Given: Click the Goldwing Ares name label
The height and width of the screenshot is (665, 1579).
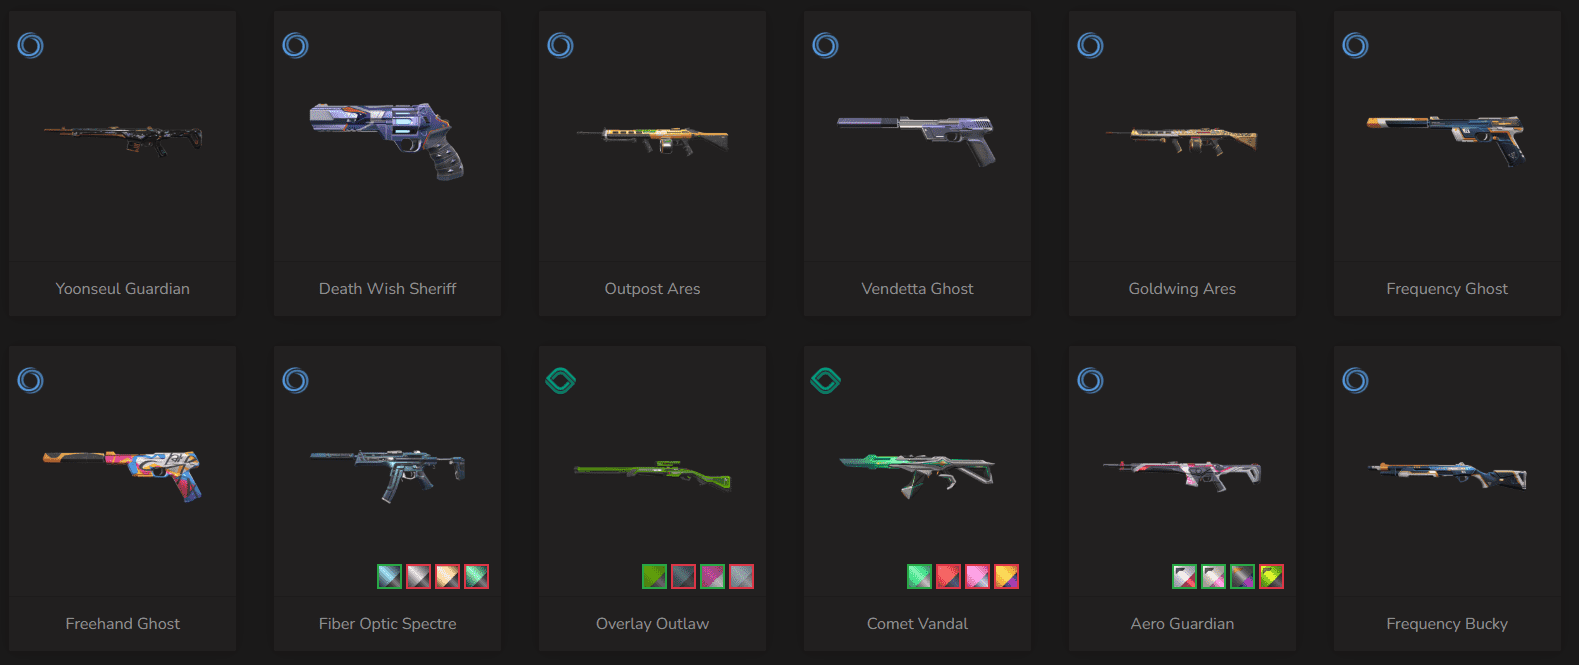Looking at the screenshot, I should (1182, 289).
